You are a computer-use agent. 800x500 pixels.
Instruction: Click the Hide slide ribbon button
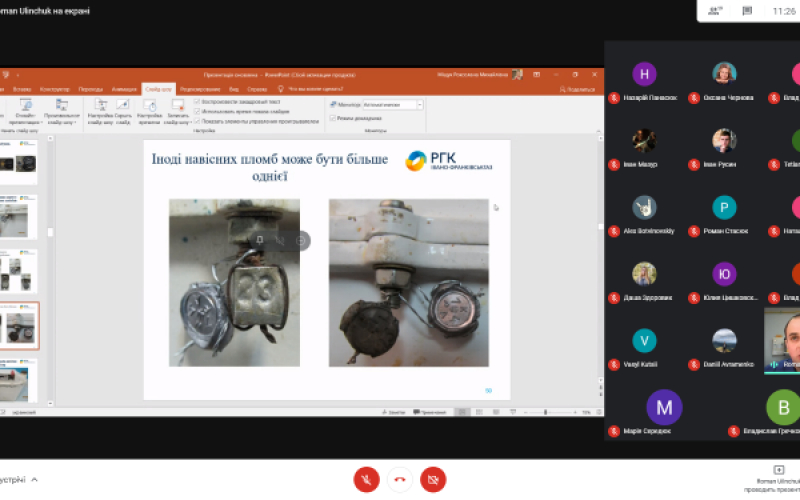[123, 112]
